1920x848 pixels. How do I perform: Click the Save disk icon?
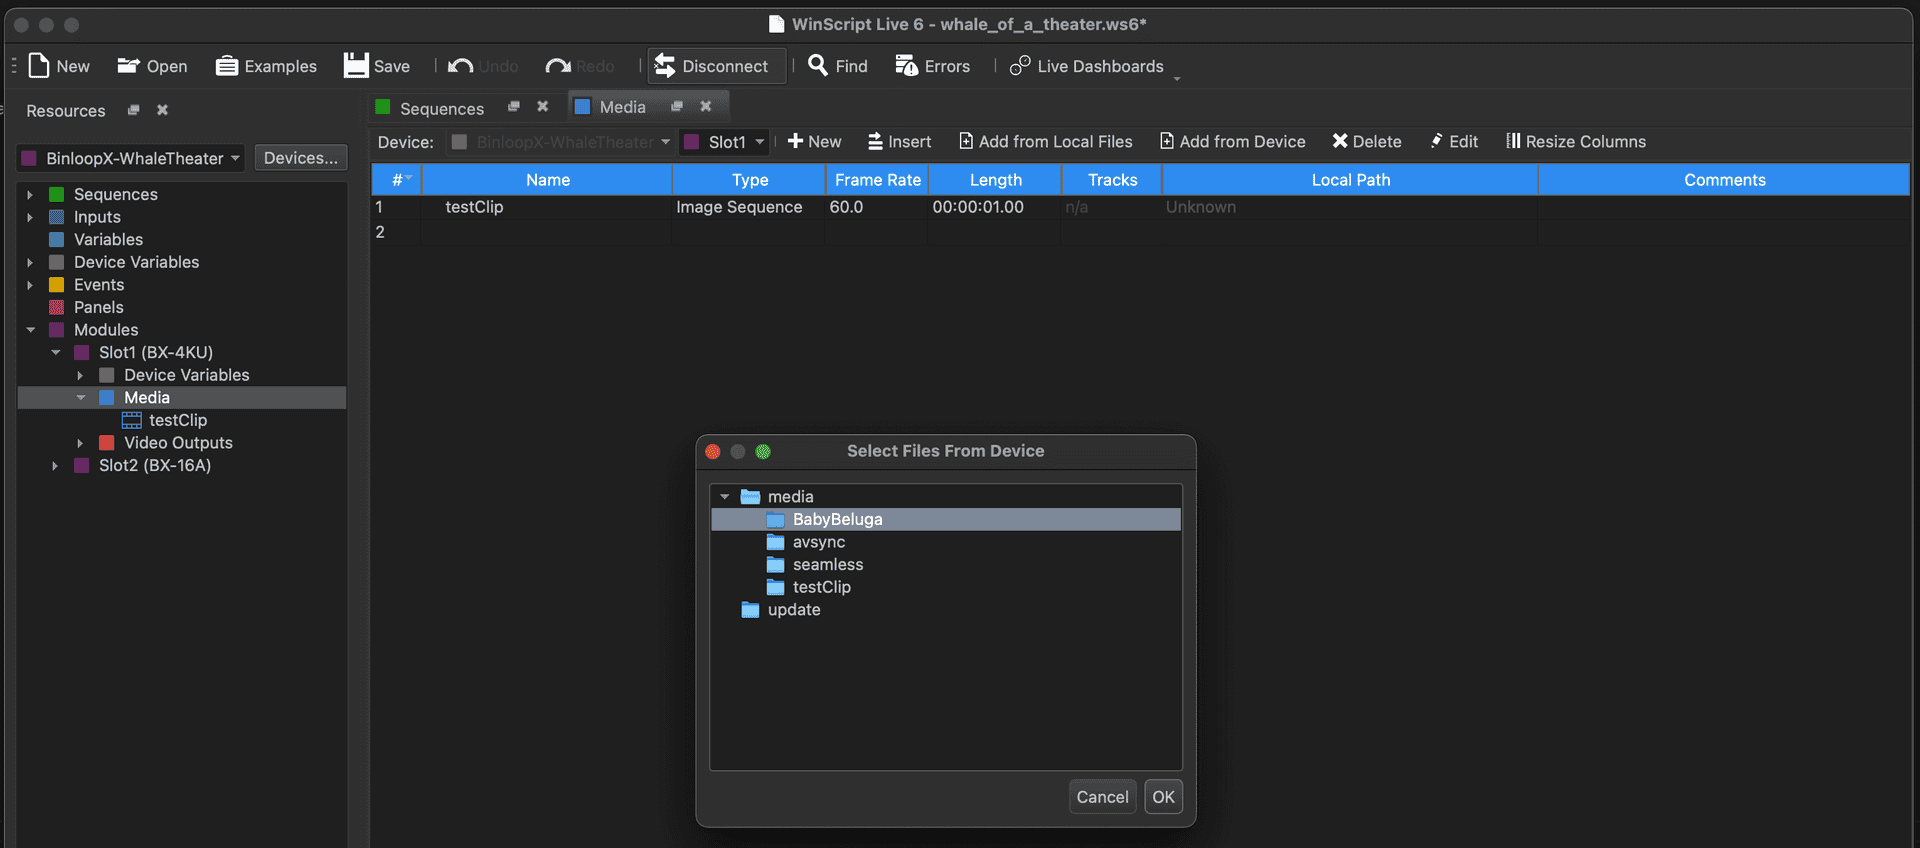[356, 66]
